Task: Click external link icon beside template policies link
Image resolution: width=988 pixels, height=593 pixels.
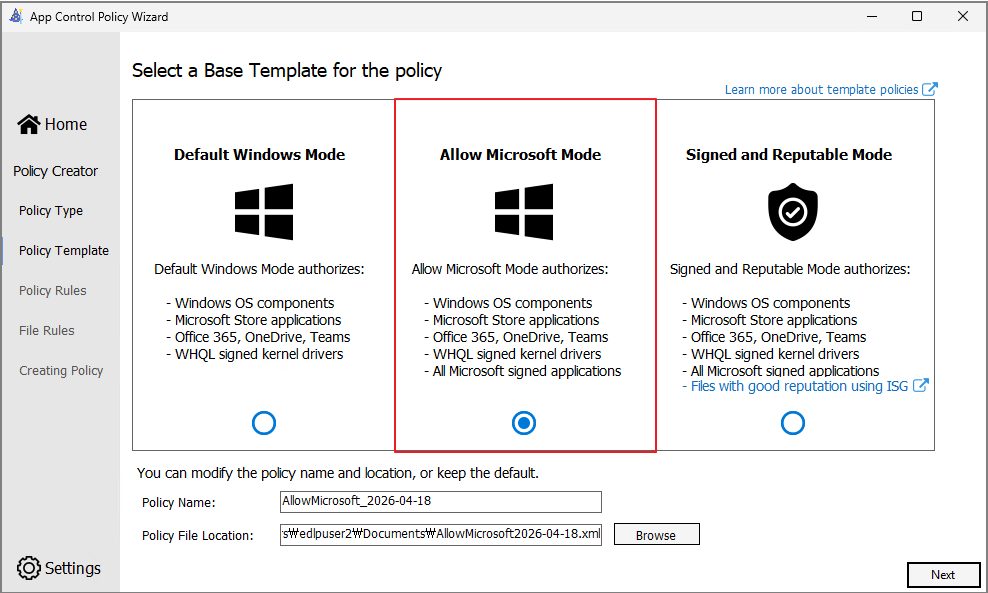Action: tap(930, 89)
